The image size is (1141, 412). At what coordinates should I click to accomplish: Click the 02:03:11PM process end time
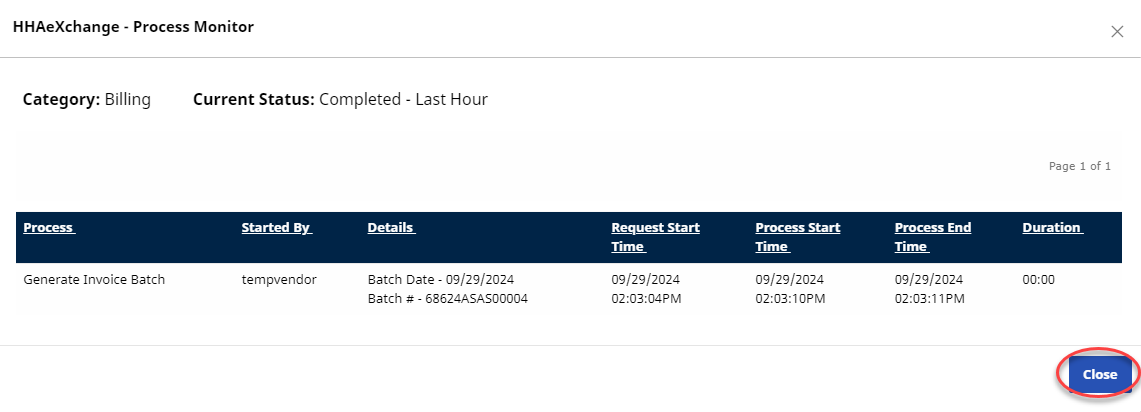click(931, 298)
